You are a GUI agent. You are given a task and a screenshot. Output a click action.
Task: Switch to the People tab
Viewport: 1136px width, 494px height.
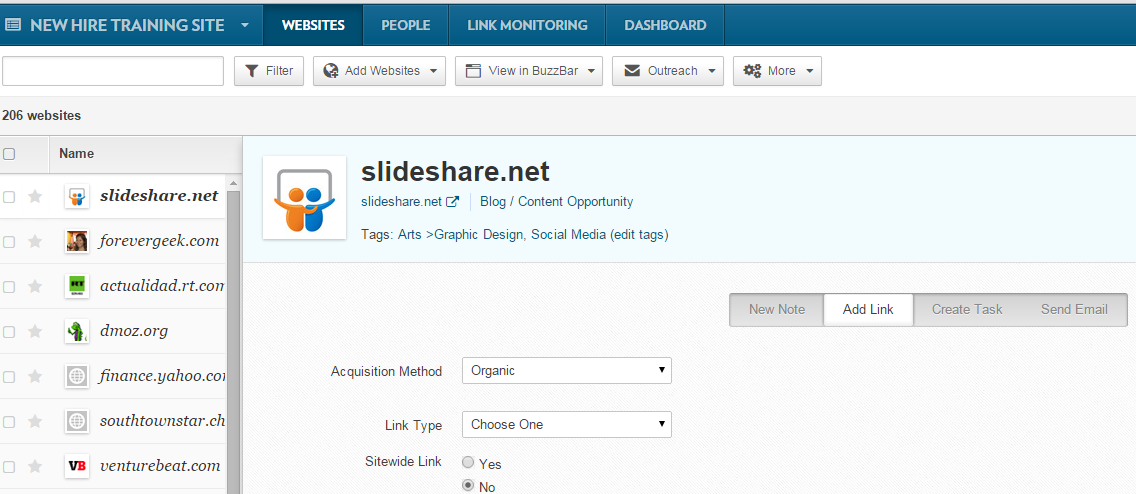click(406, 25)
